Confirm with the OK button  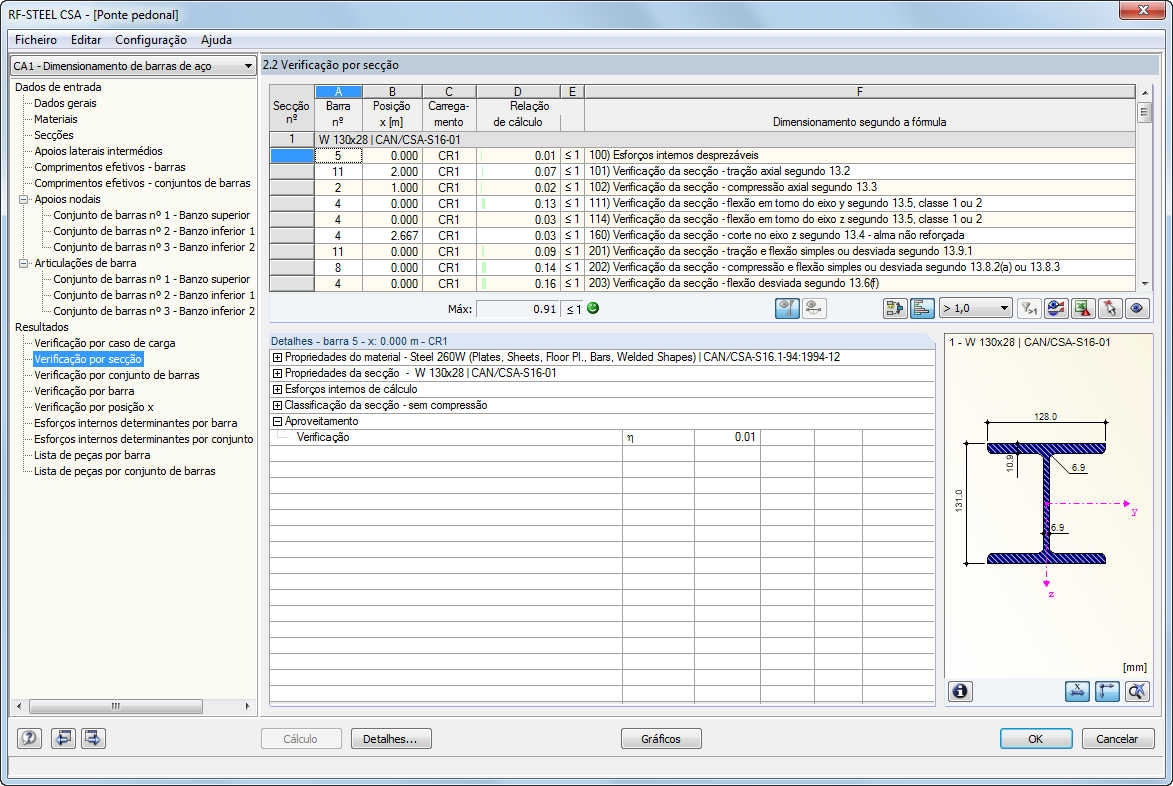[1036, 739]
